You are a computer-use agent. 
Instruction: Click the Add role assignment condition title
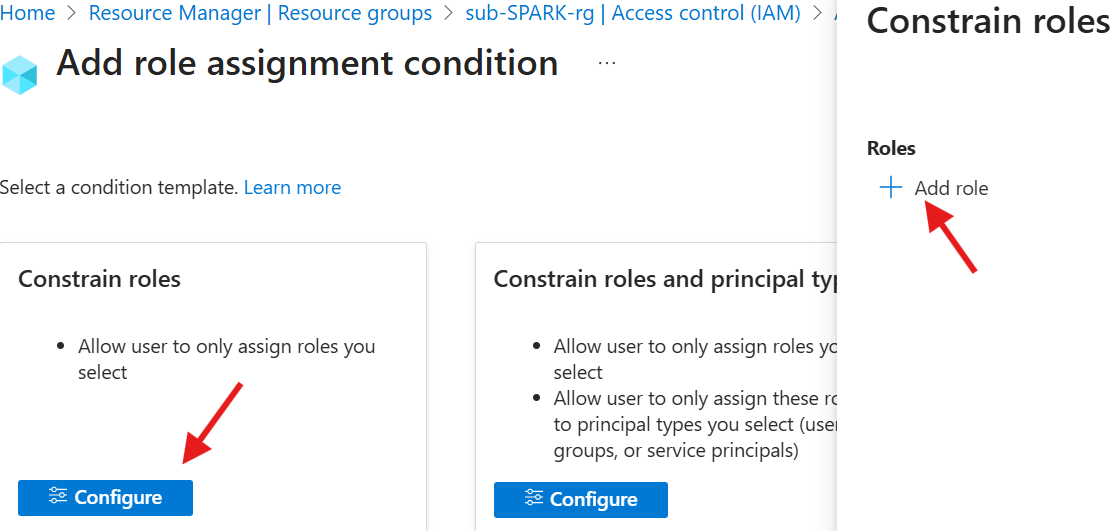pos(307,63)
